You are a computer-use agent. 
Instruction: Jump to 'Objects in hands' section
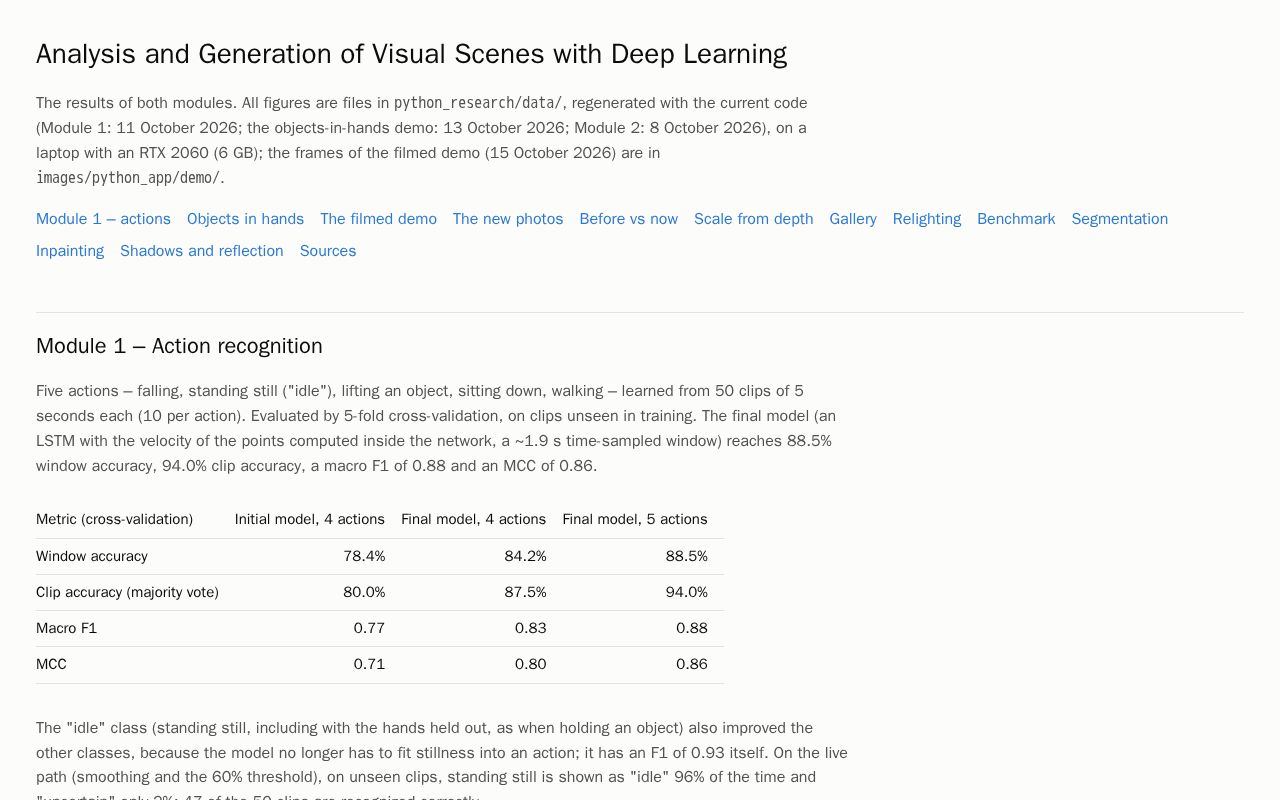tap(245, 219)
